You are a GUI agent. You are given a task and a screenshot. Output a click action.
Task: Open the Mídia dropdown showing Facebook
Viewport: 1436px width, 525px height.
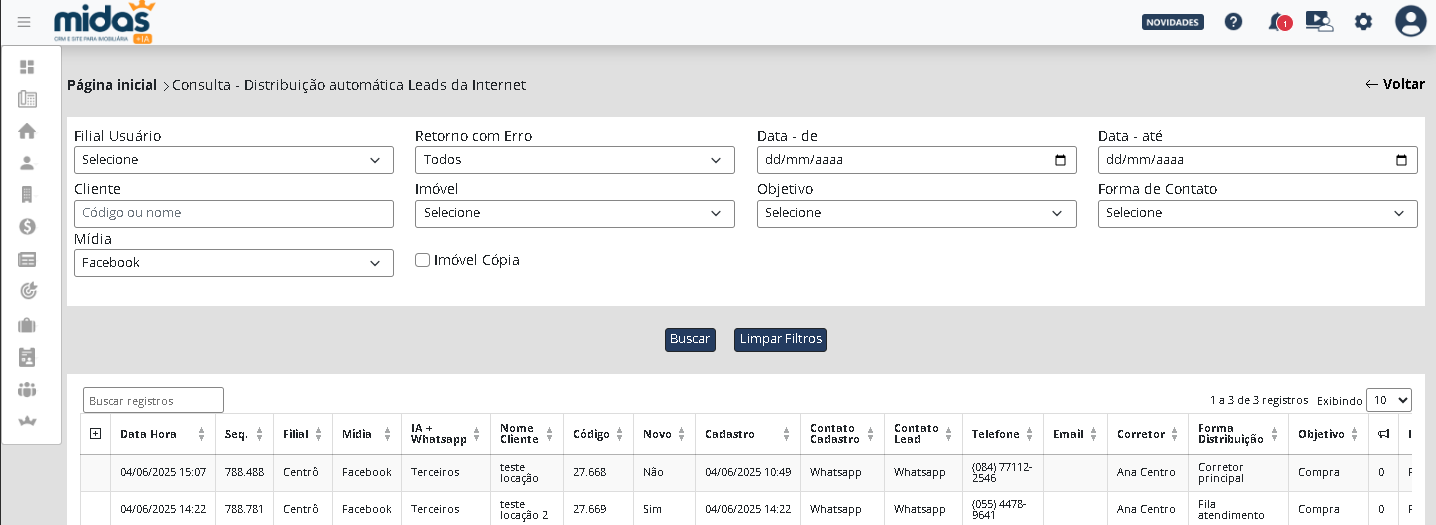[x=233, y=263]
